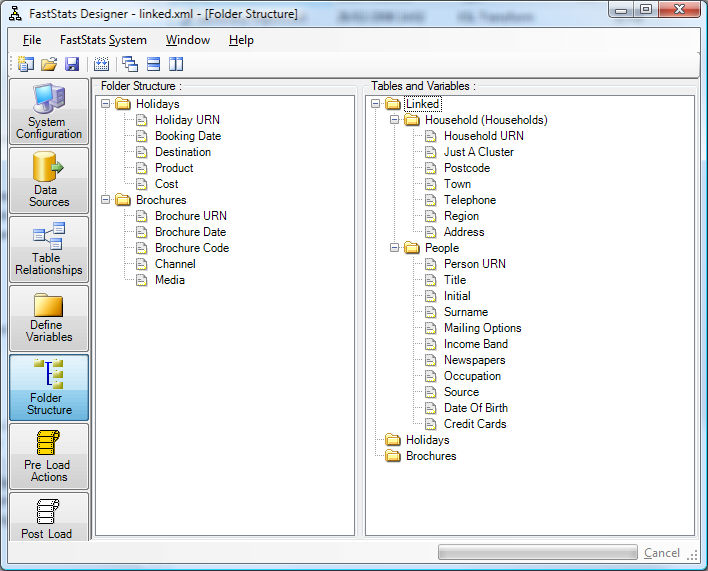Viewport: 708px width, 571px height.
Task: Select the Occupation variable
Action: tap(472, 376)
